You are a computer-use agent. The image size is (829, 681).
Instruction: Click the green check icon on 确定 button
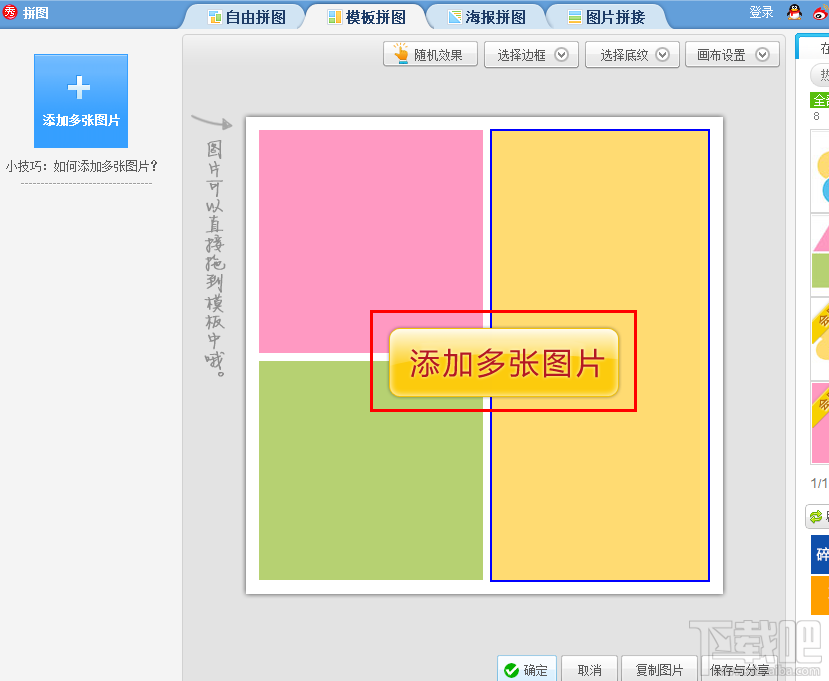pos(512,669)
